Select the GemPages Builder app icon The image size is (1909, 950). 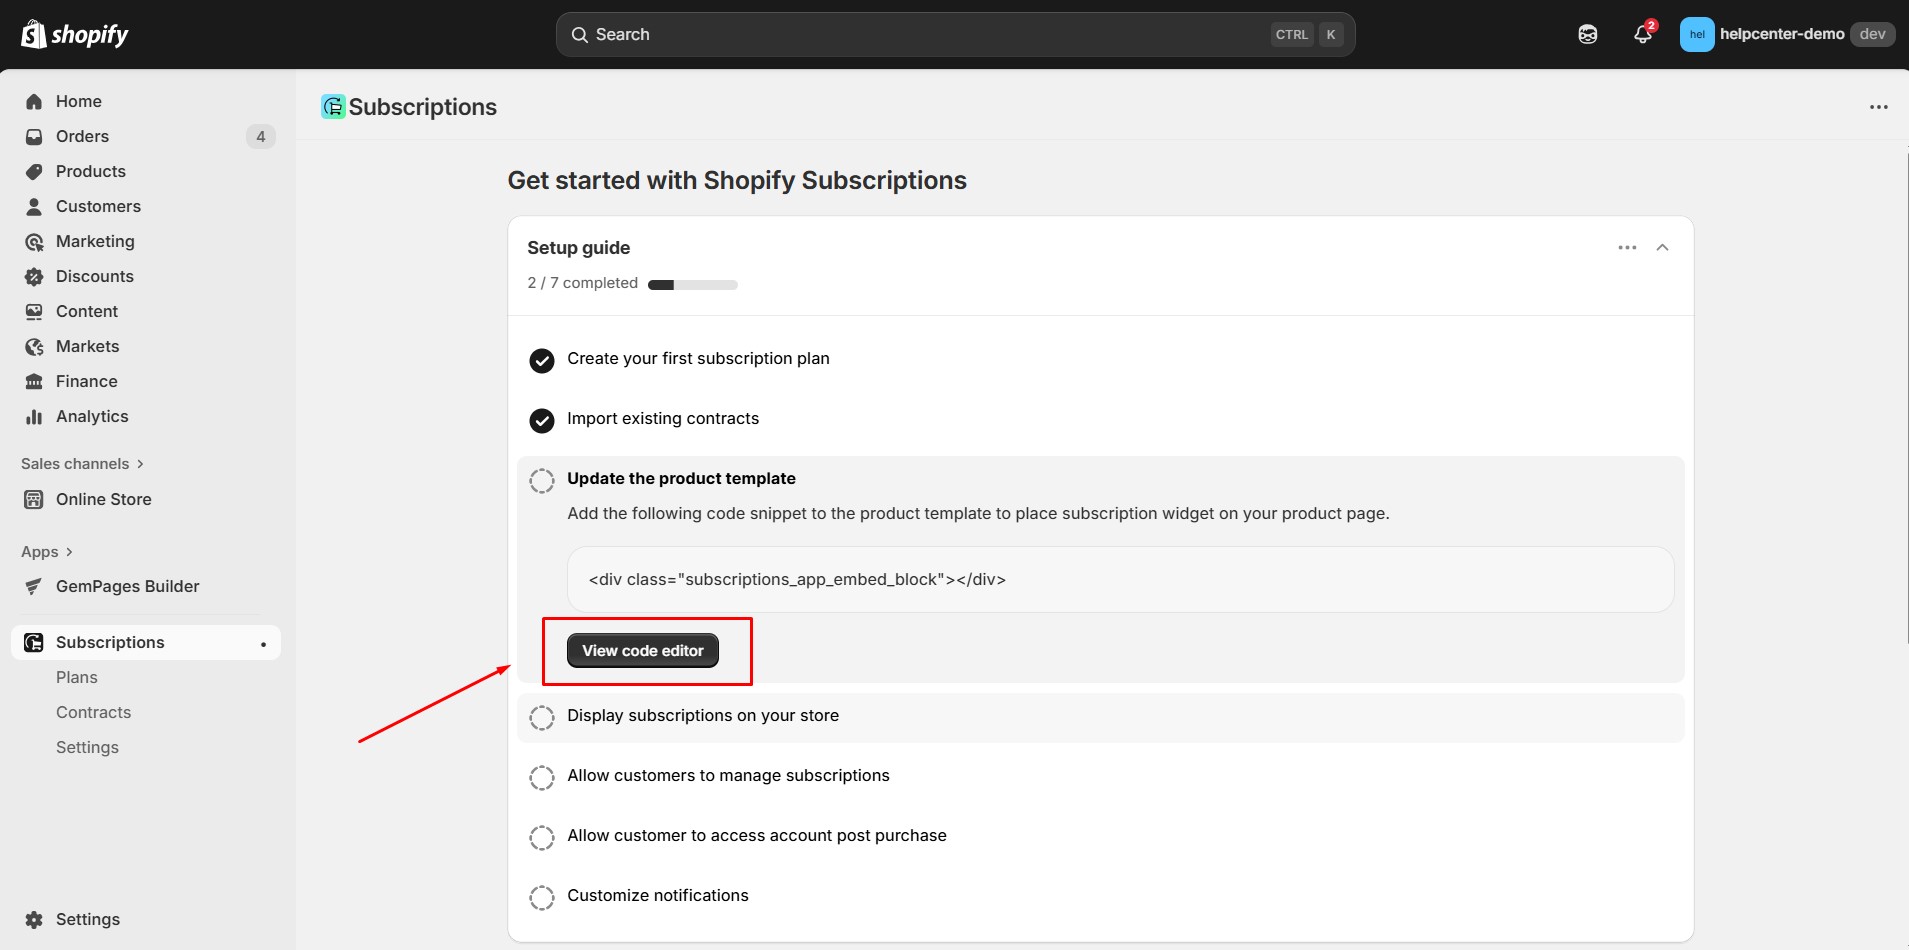click(33, 586)
